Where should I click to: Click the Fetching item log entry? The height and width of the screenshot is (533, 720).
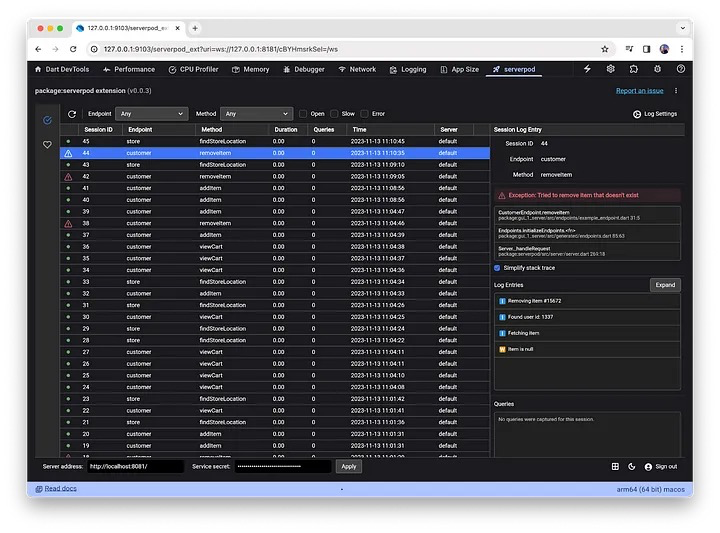(587, 333)
